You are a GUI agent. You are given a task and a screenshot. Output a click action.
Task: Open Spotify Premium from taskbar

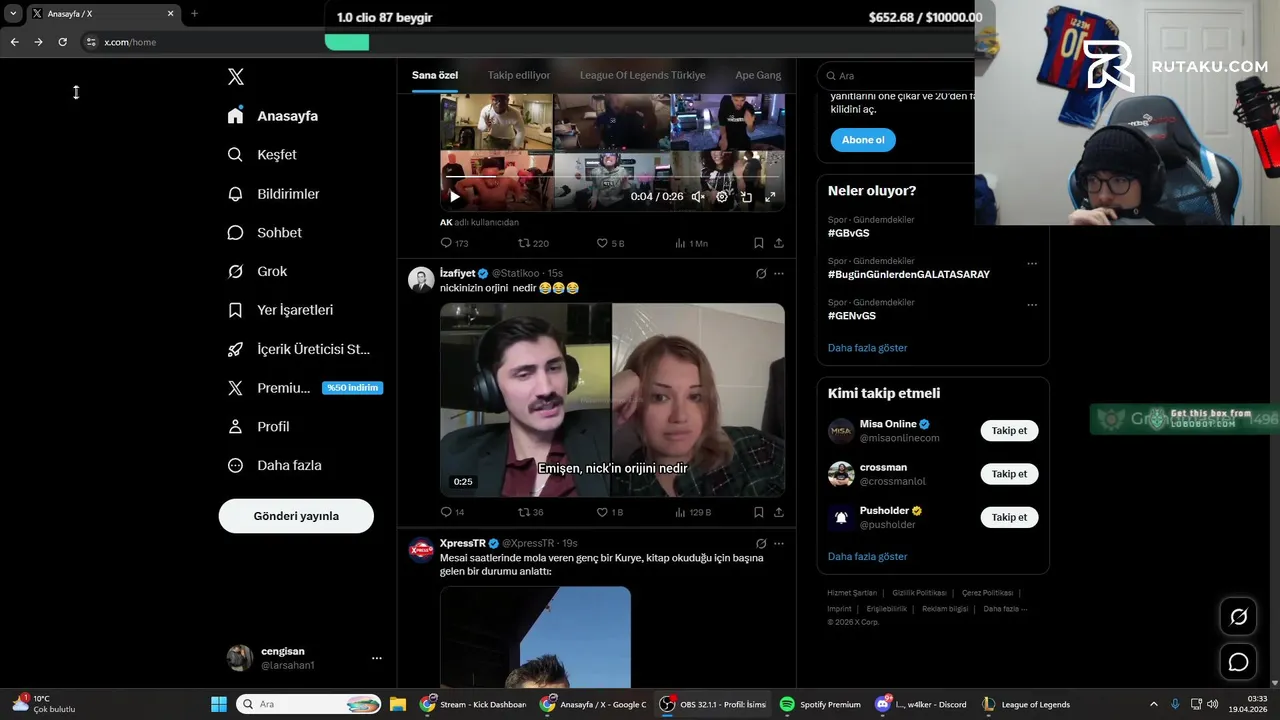pos(820,704)
